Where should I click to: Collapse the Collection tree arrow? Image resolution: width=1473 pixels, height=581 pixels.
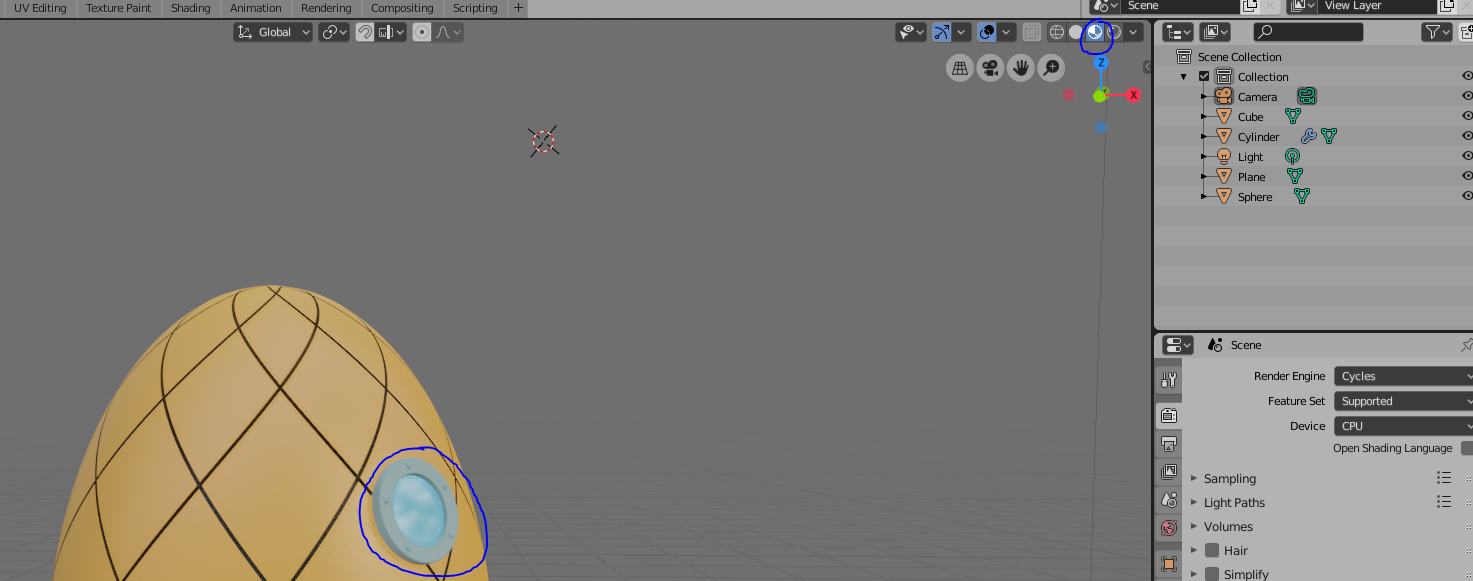1184,77
